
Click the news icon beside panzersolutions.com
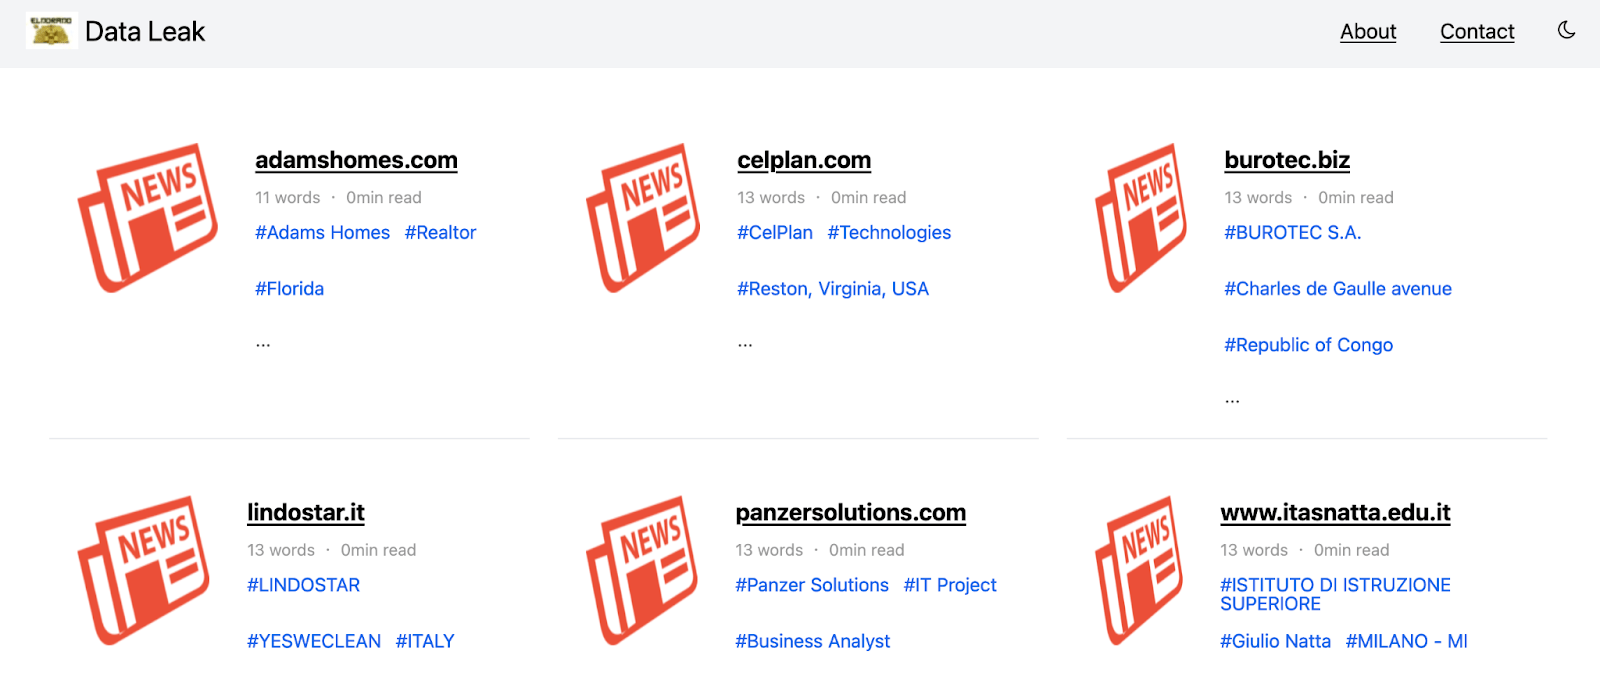[642, 570]
